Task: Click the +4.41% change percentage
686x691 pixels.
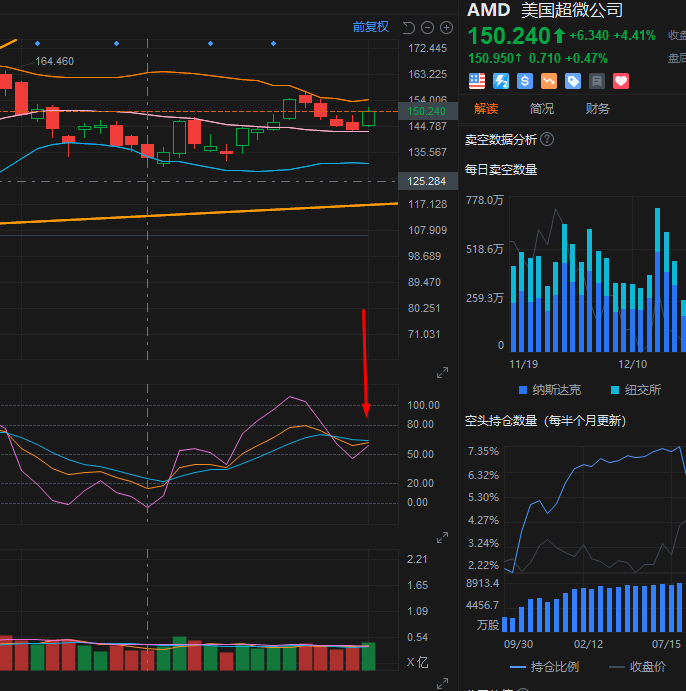Action: click(634, 35)
